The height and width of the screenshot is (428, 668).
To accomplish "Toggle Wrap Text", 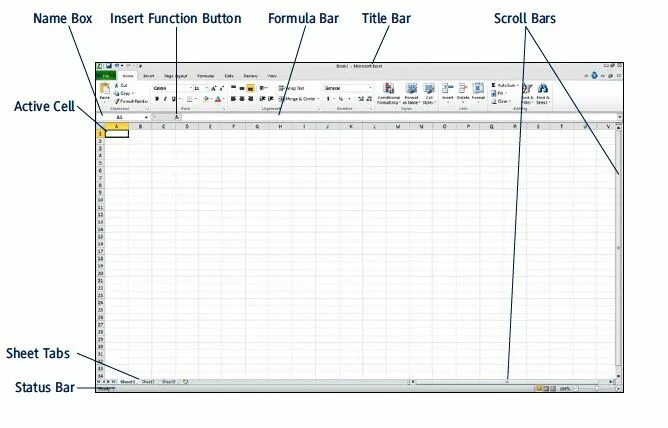I will 291,88.
